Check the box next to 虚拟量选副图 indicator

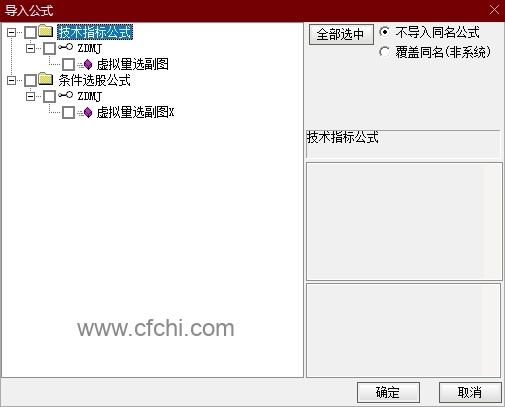coord(68,65)
